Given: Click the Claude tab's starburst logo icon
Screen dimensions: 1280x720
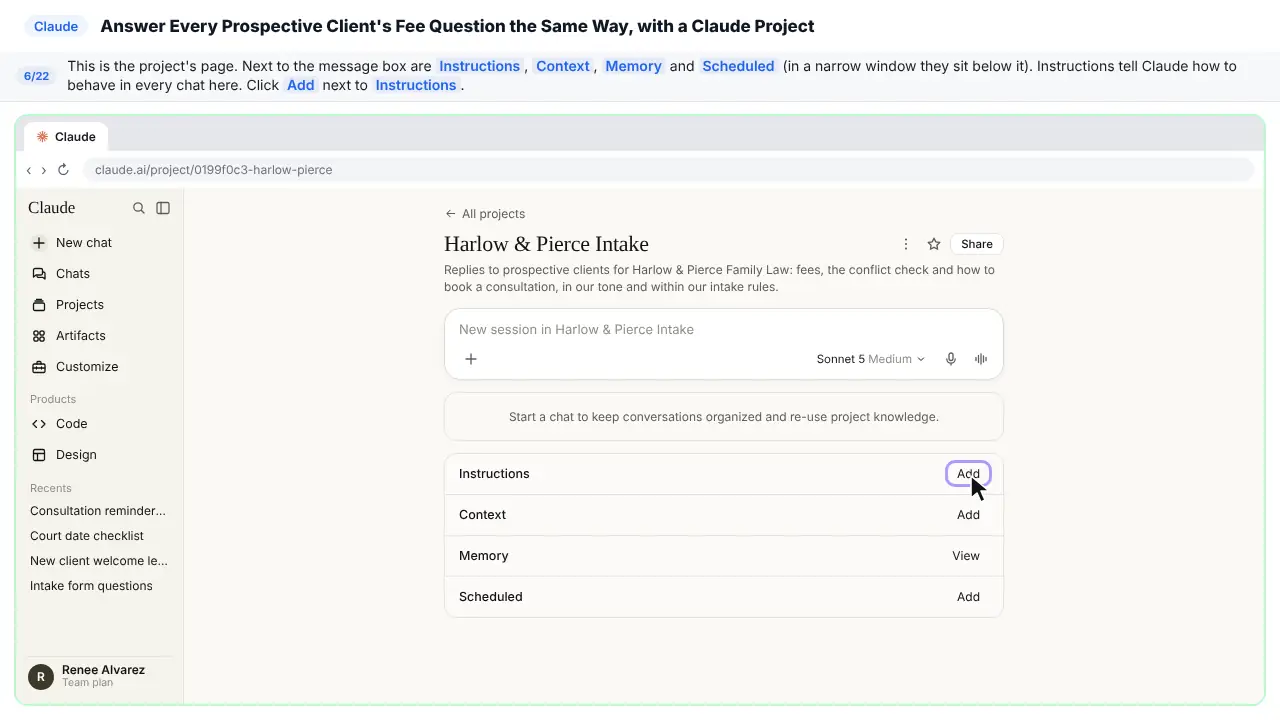Looking at the screenshot, I should point(42,137).
